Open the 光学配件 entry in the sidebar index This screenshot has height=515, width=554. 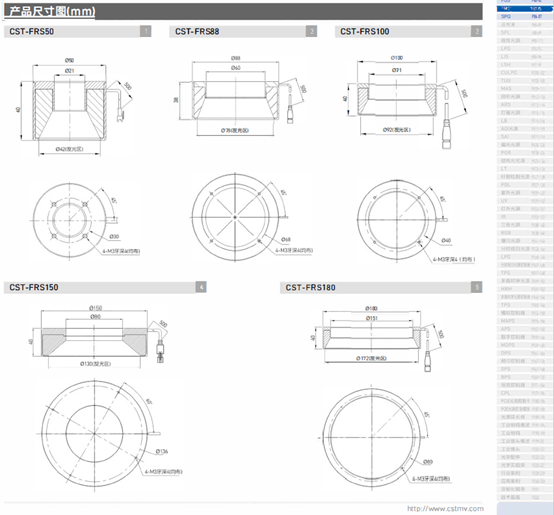pyautogui.click(x=524, y=457)
